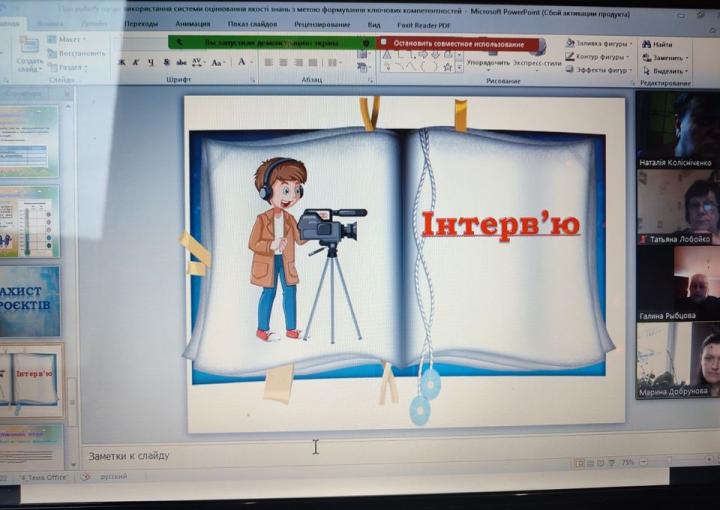Click the Создать слайд icon
This screenshot has height=510, width=720.
click(x=29, y=53)
